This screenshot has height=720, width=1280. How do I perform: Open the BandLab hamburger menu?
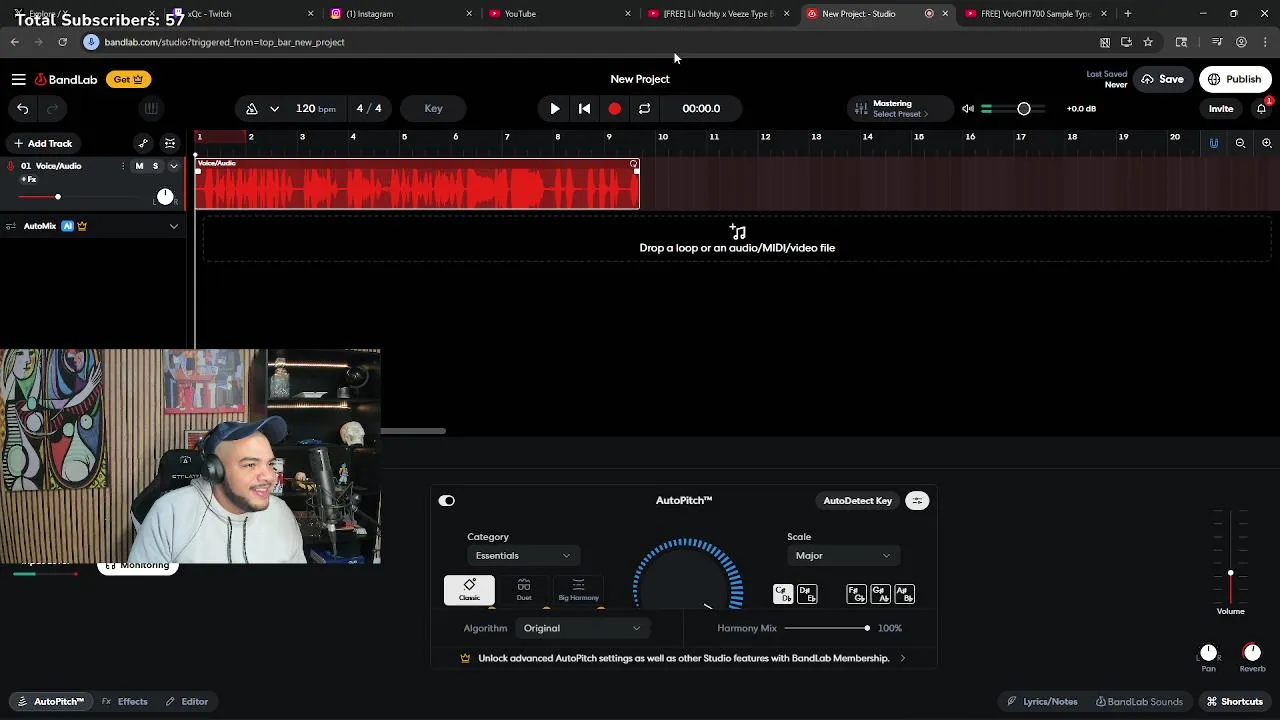18,79
